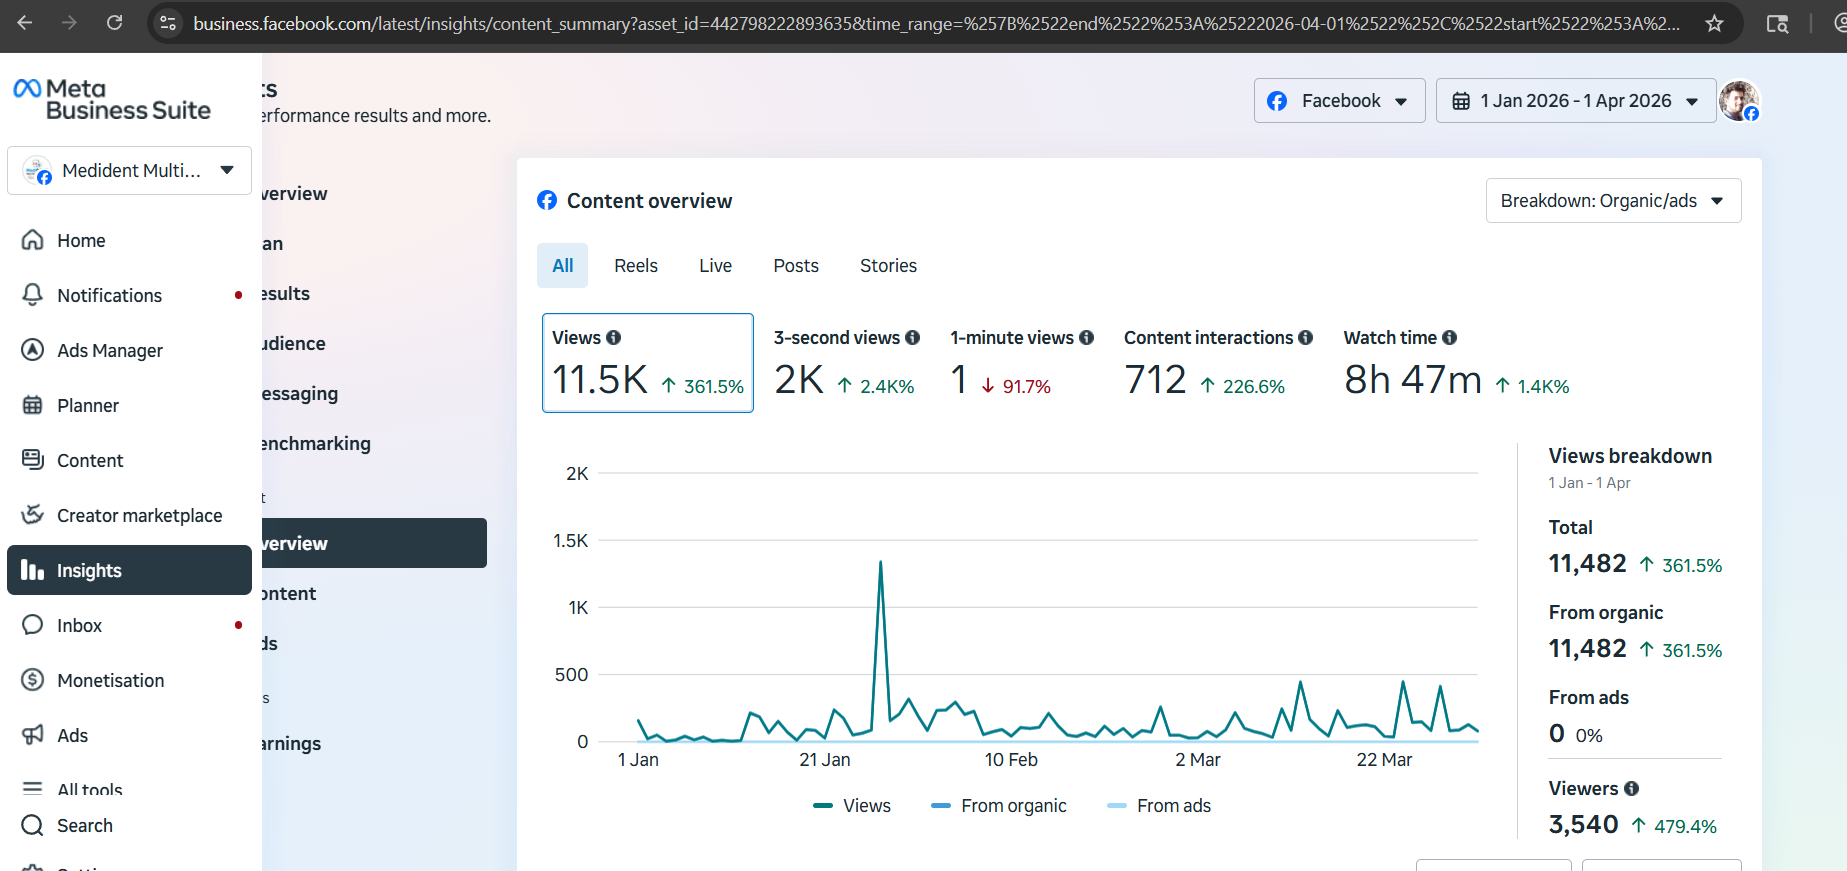Open the Planner calendar
This screenshot has width=1847, height=871.
pyautogui.click(x=129, y=405)
